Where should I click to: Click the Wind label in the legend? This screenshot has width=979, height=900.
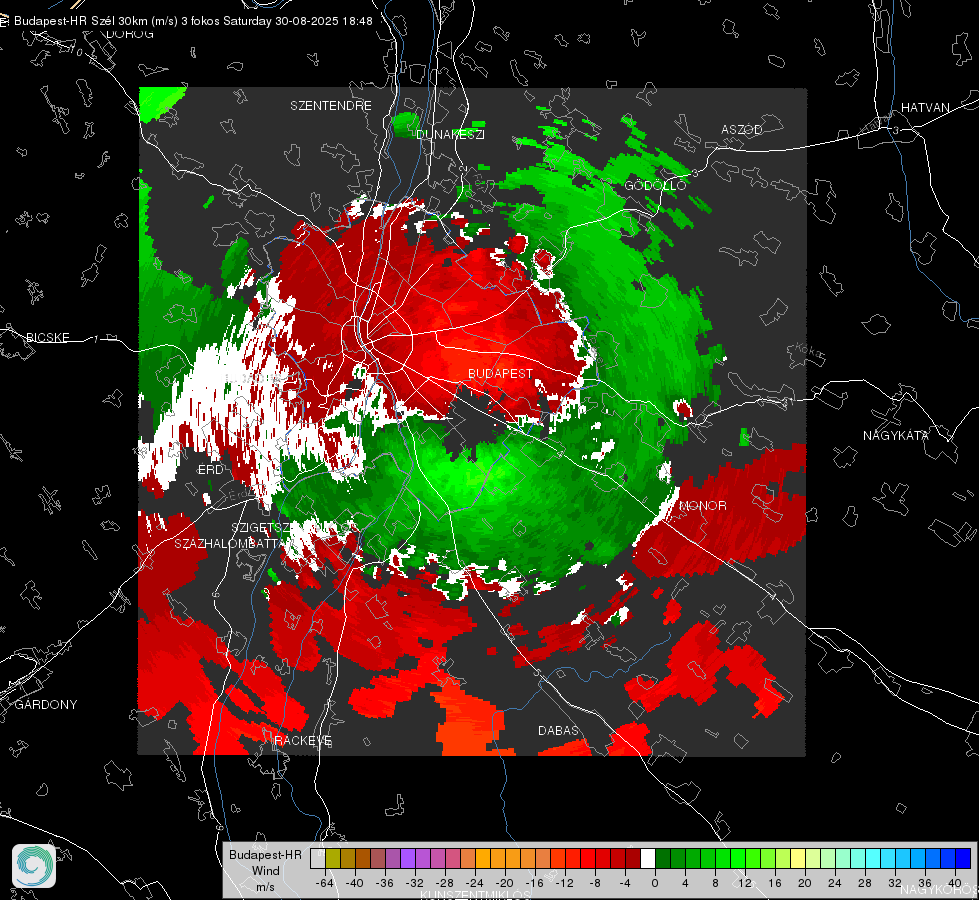(265, 871)
